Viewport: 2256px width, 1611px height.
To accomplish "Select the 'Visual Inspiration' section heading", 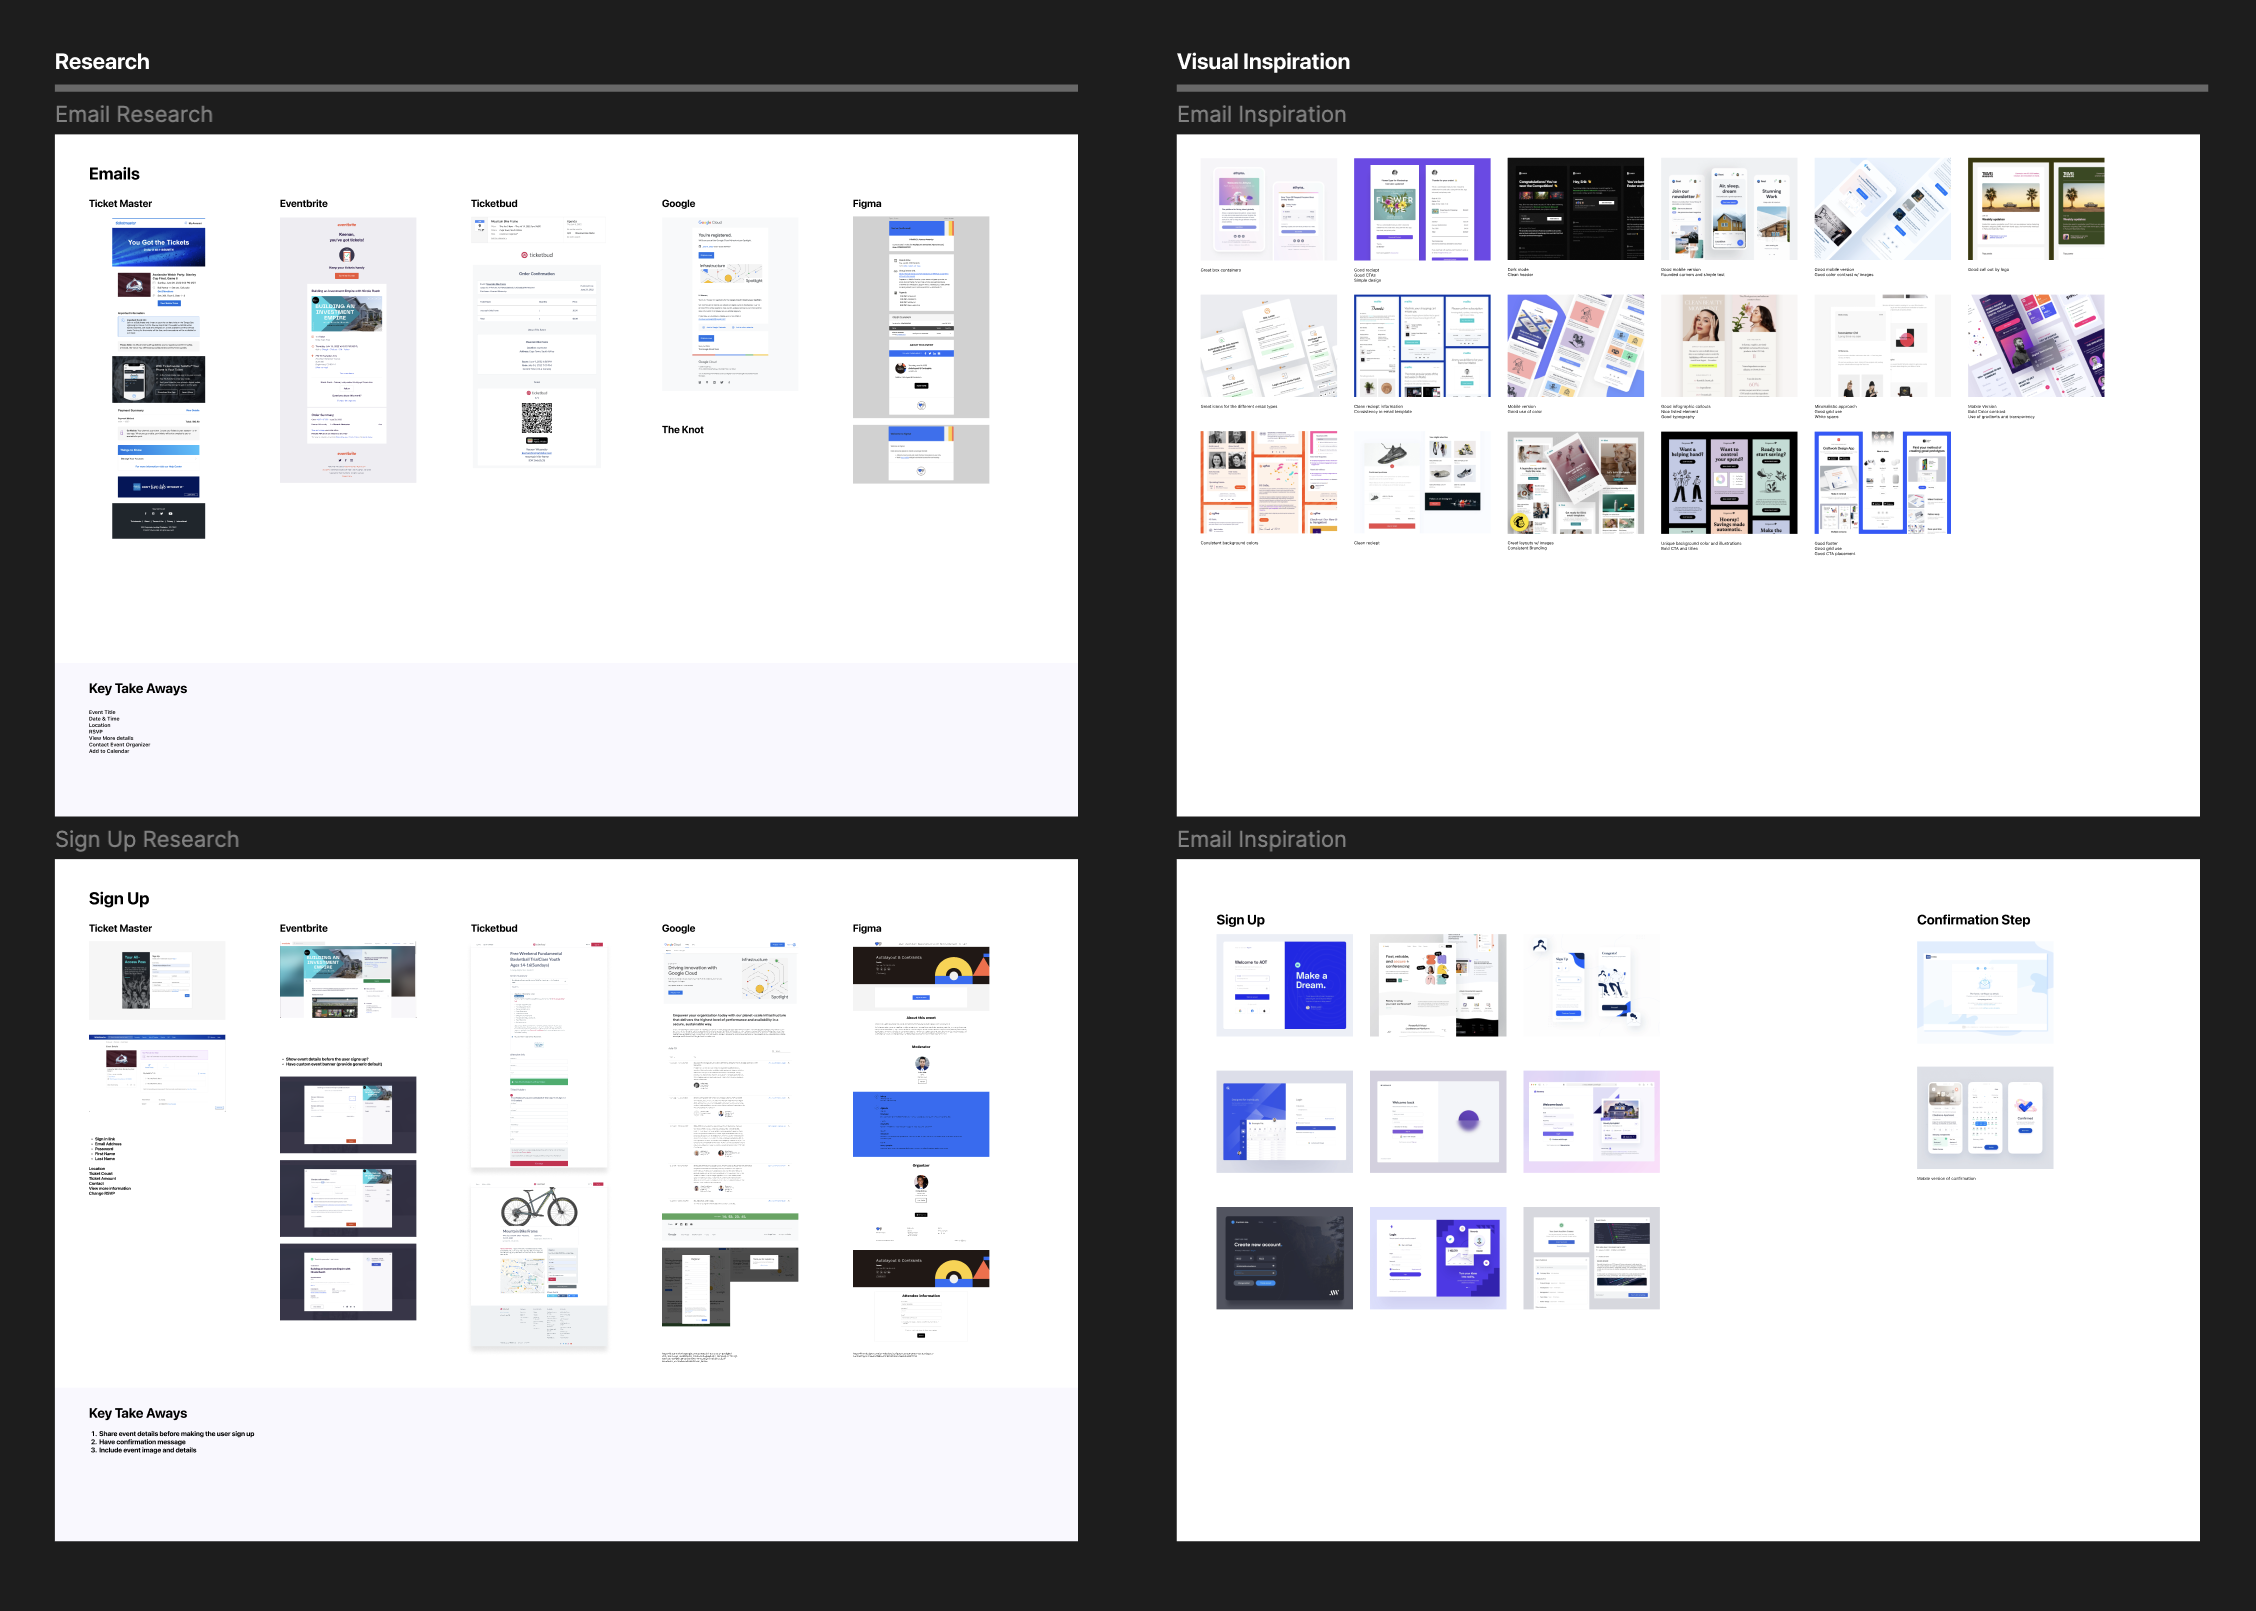I will (x=1263, y=62).
